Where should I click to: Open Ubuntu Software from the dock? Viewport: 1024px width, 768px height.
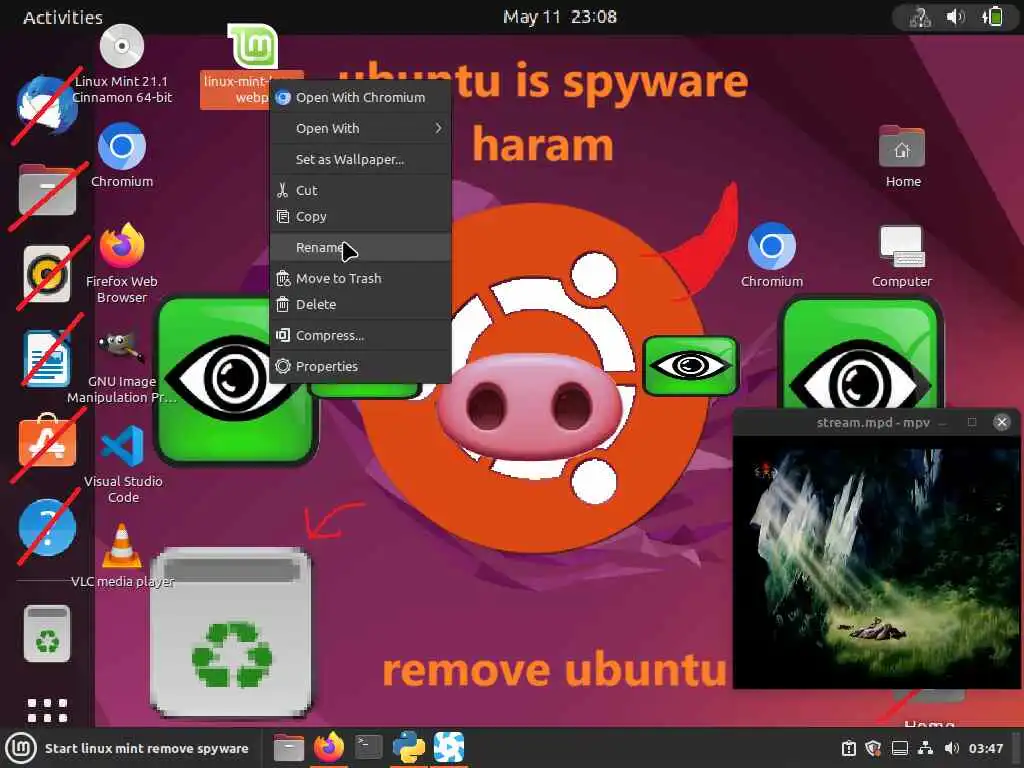47,441
